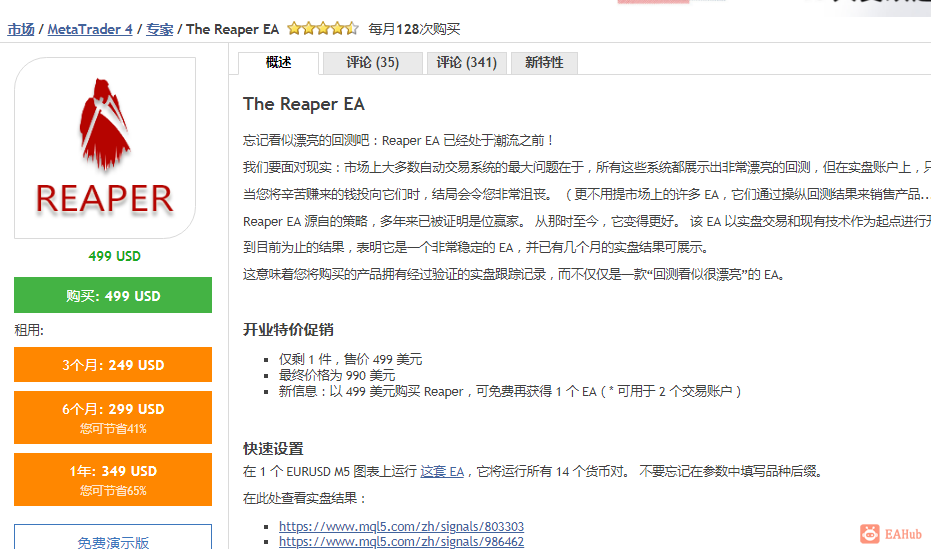Open the MetaTrader 4 breadcrumb link
The height and width of the screenshot is (549, 931).
pyautogui.click(x=90, y=29)
